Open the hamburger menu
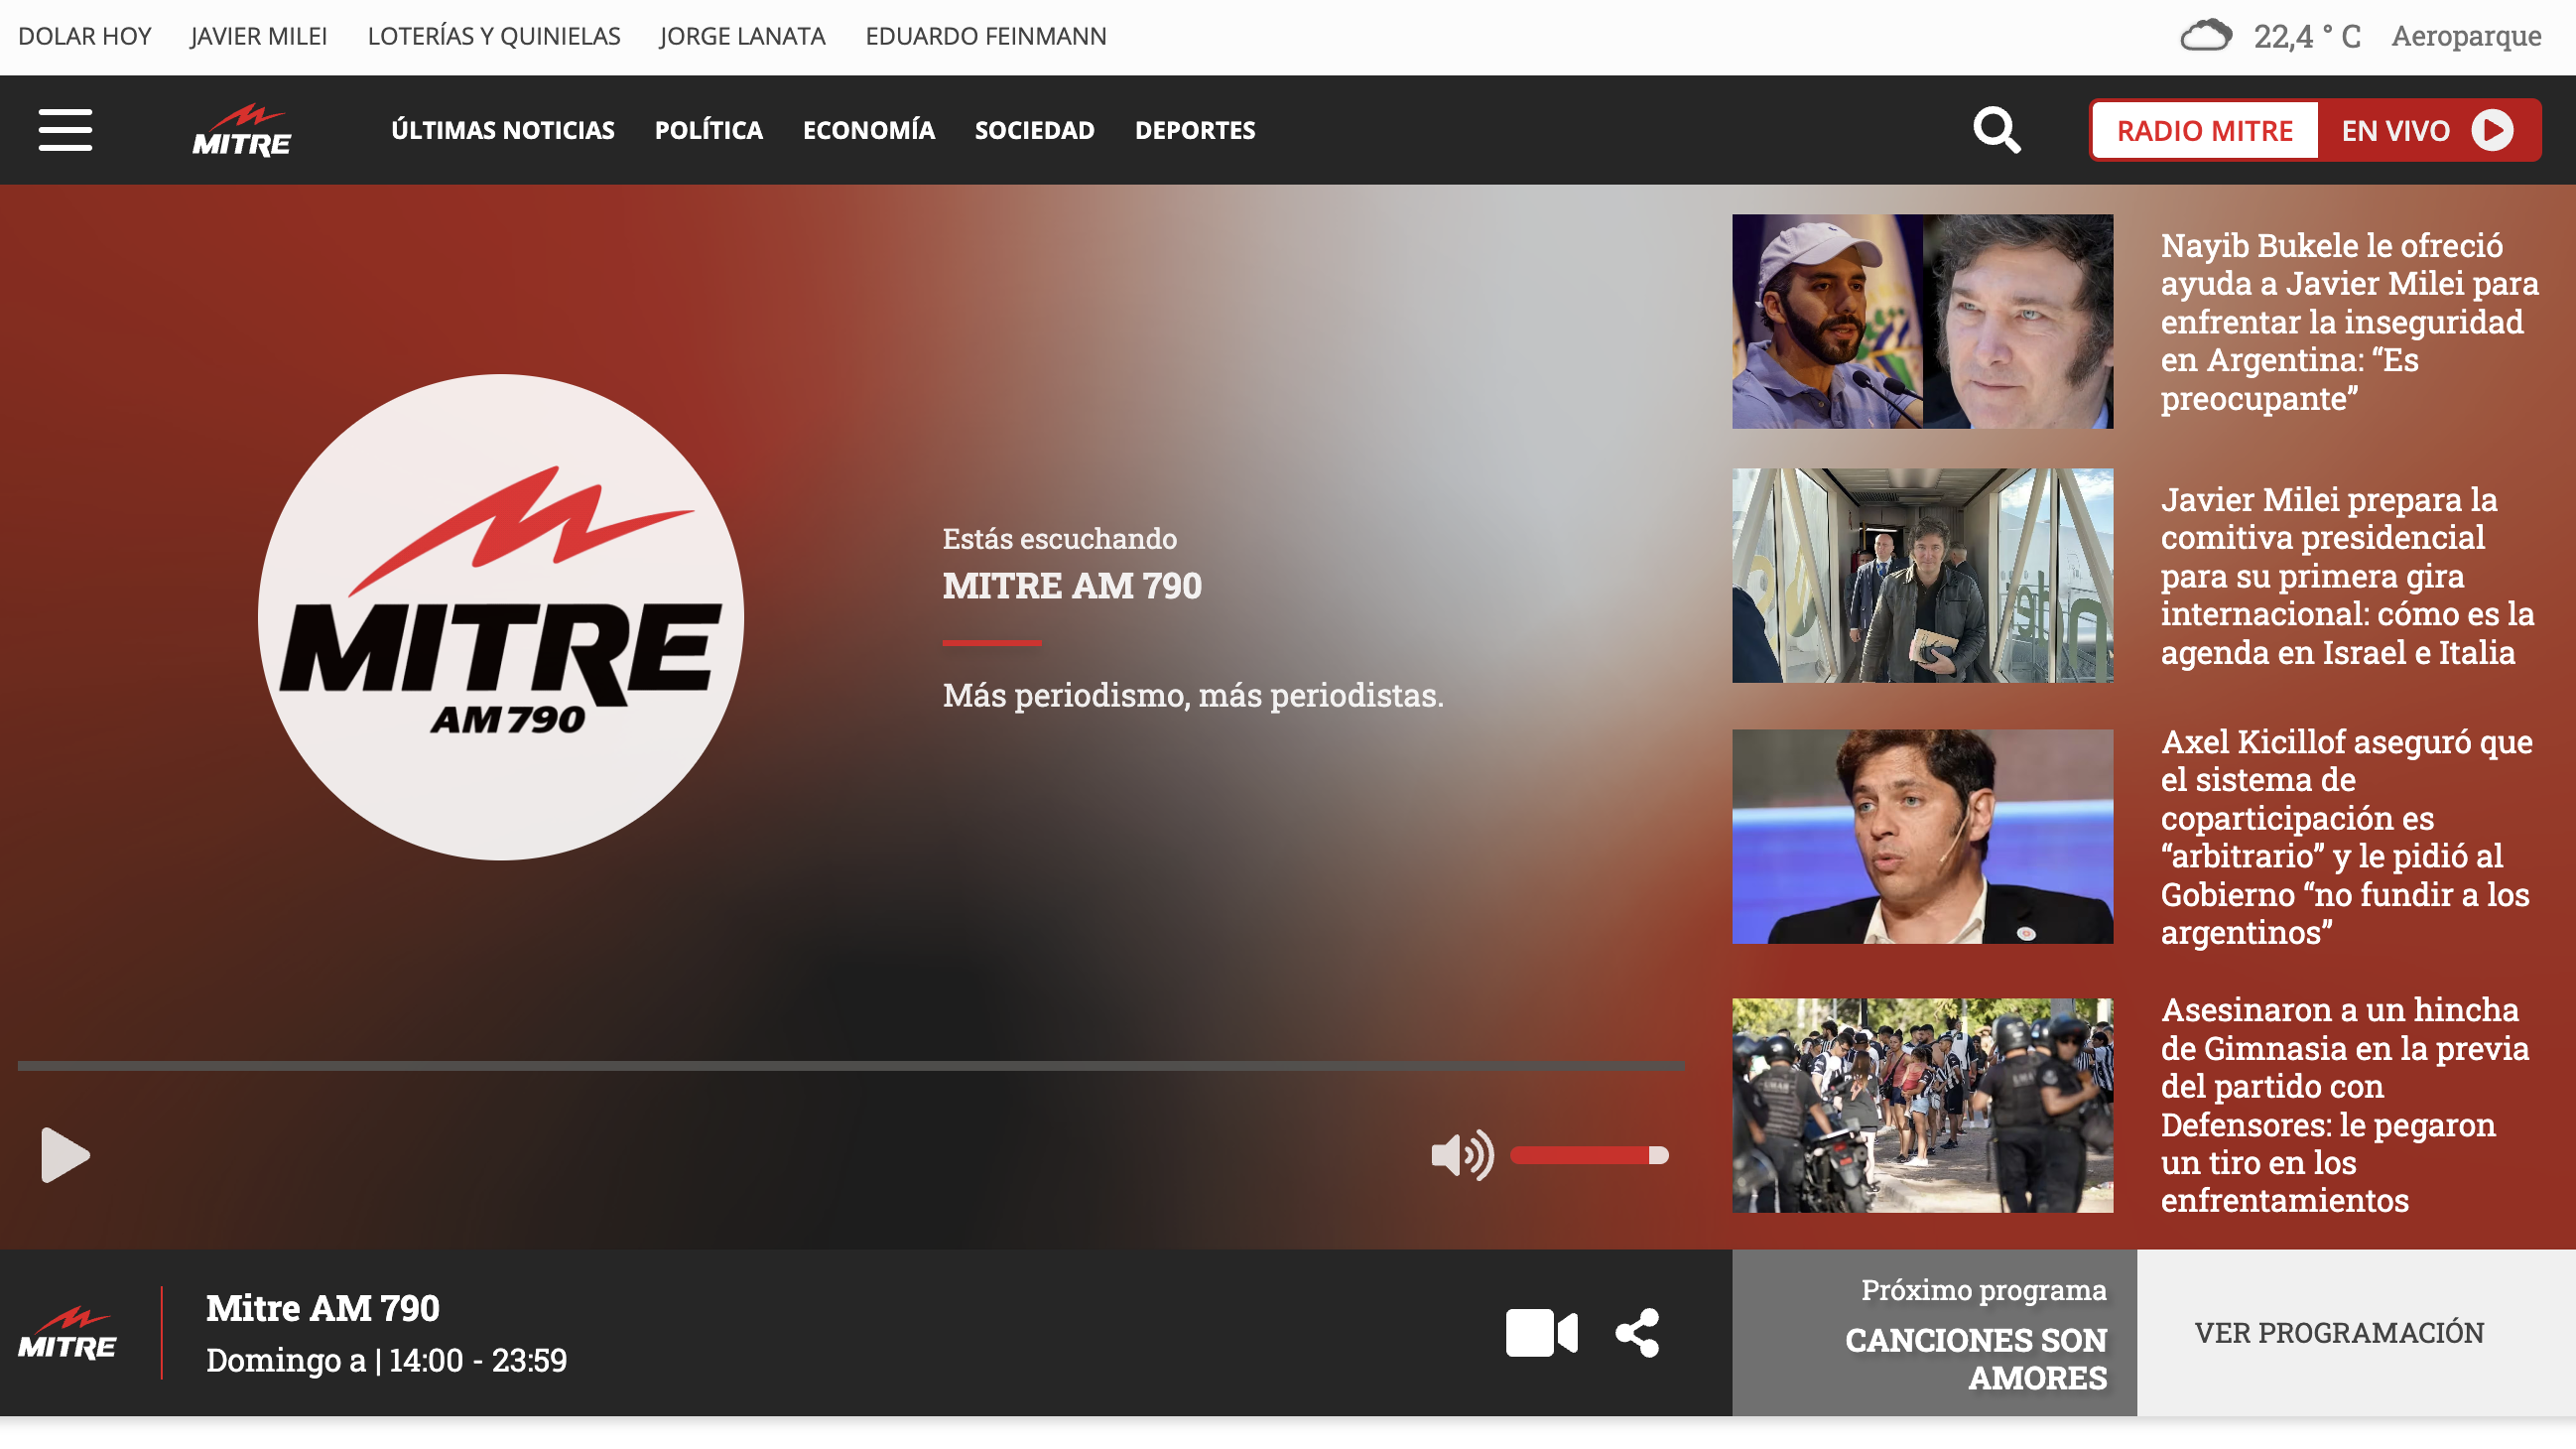The image size is (2576, 1449). 65,130
